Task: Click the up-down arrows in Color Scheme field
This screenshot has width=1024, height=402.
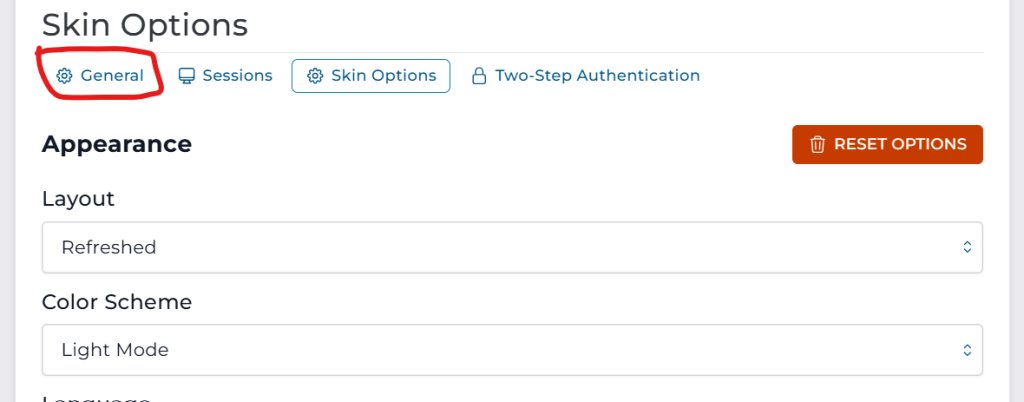Action: tap(966, 350)
